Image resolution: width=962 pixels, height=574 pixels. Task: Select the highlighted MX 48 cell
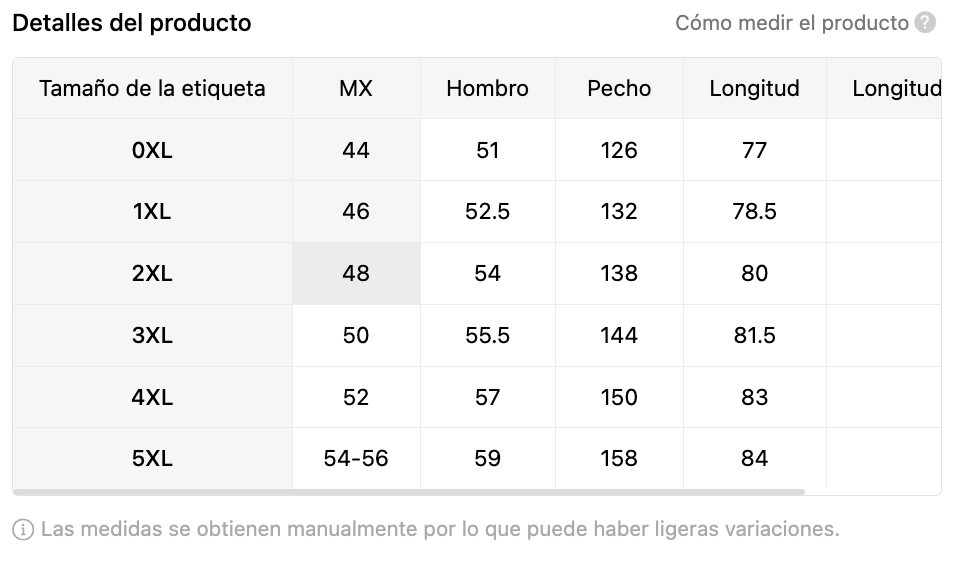tap(356, 274)
